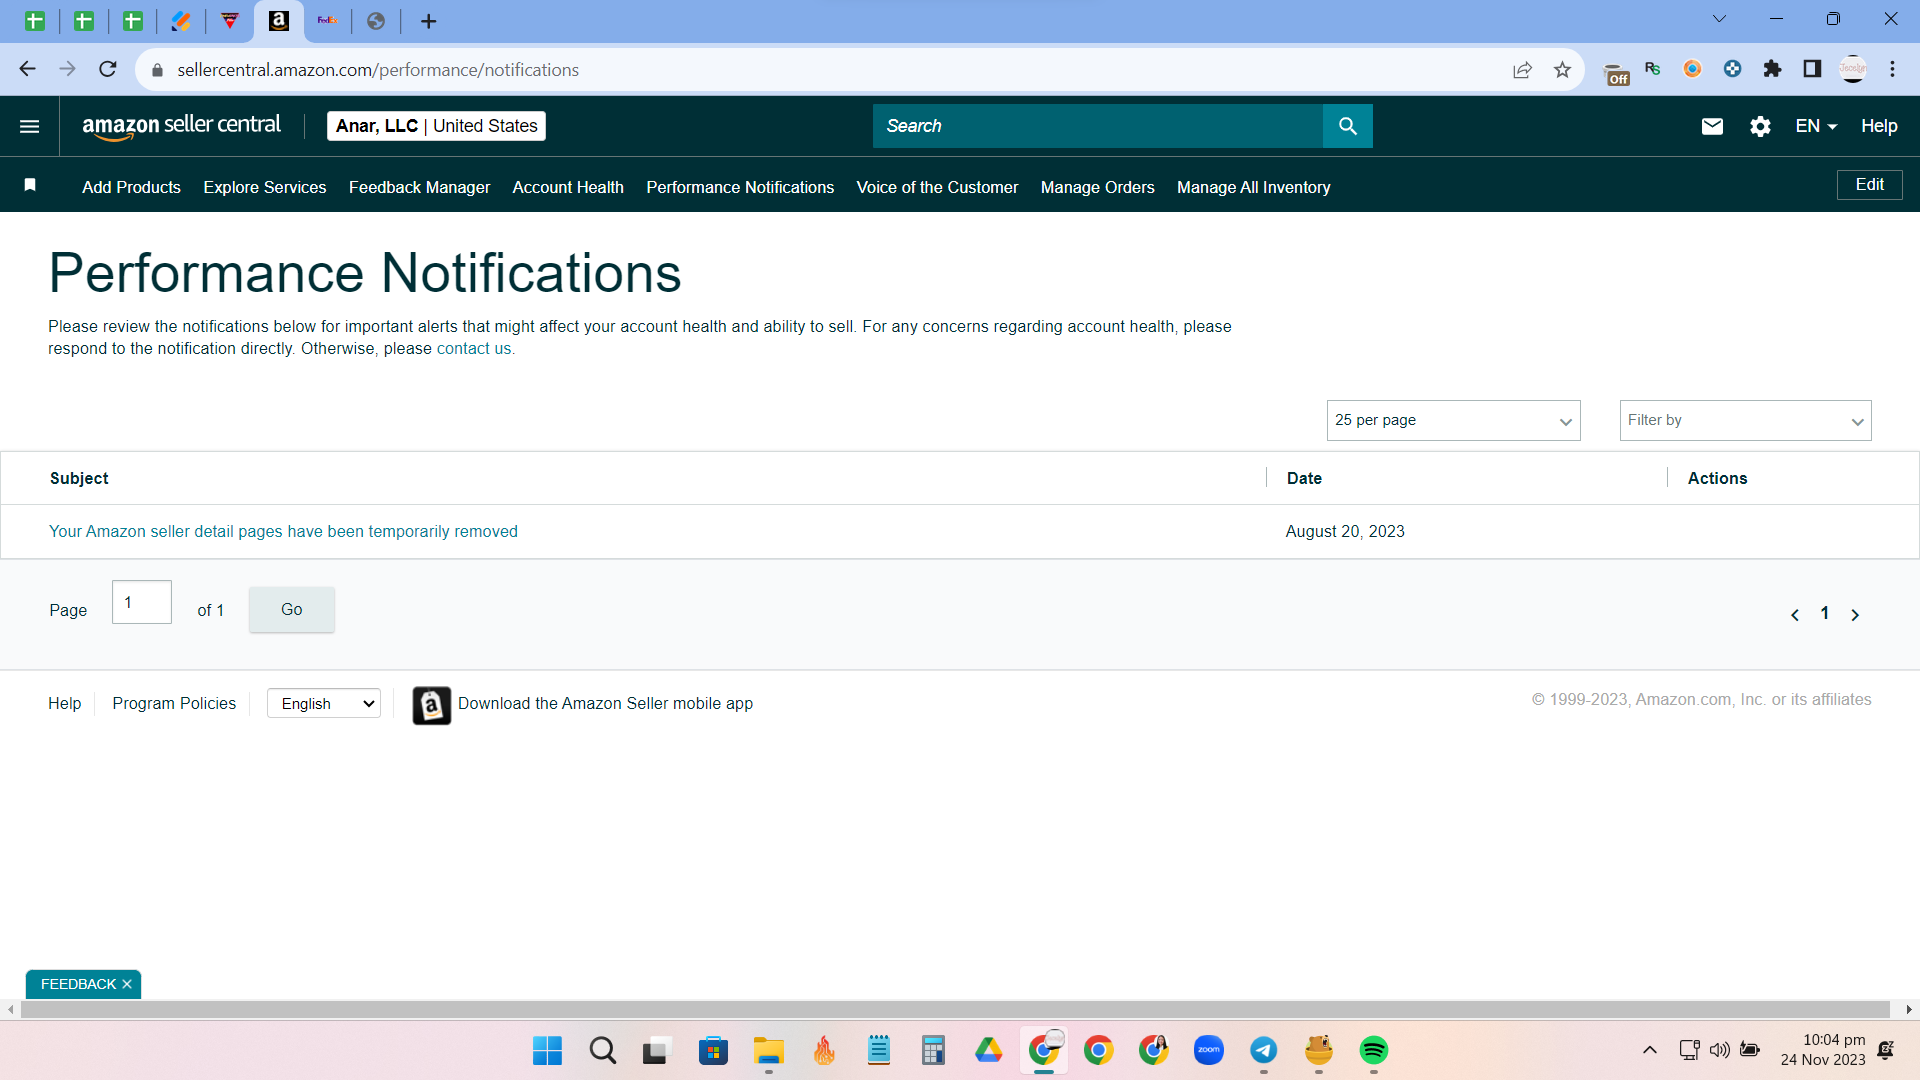This screenshot has width=1920, height=1080.
Task: Click the horizontal scrollbar at page bottom
Action: [955, 1010]
